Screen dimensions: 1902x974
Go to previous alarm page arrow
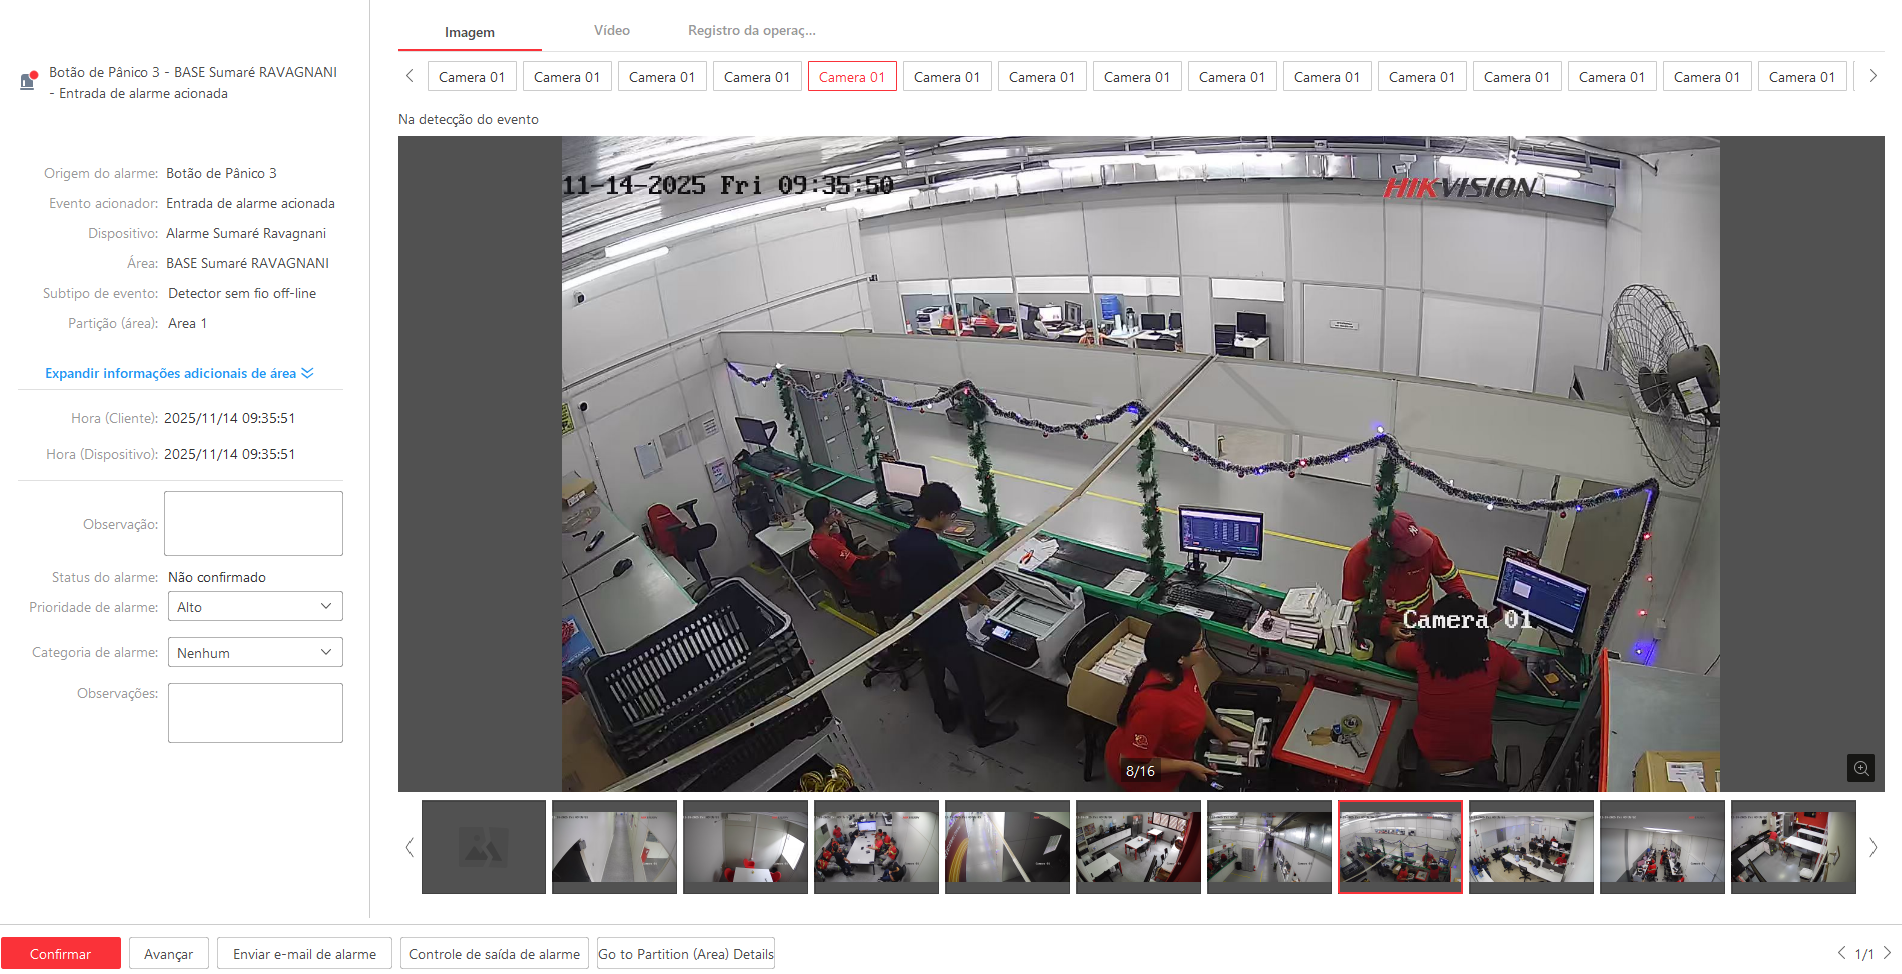coord(1841,953)
